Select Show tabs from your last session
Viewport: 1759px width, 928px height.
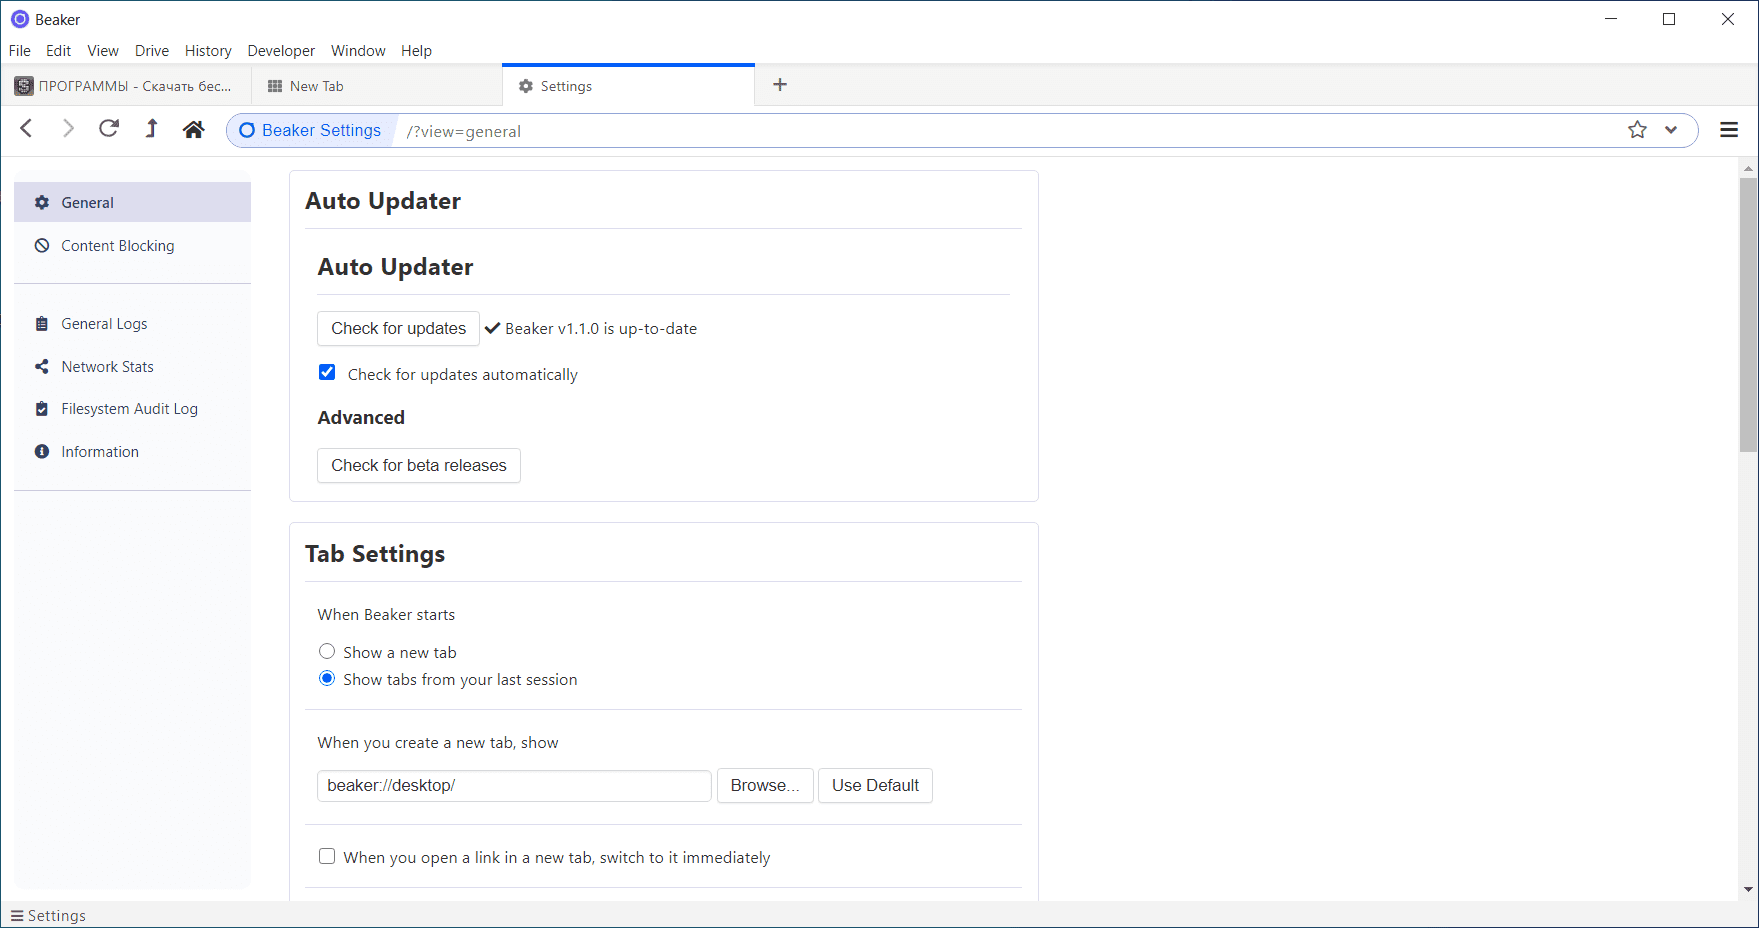[x=327, y=678]
